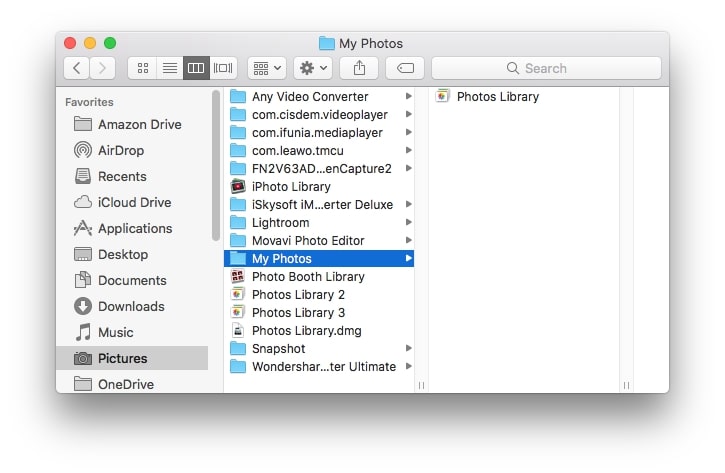Expand Lightroom folder with its arrow
Viewport: 725px width, 473px height.
click(408, 222)
